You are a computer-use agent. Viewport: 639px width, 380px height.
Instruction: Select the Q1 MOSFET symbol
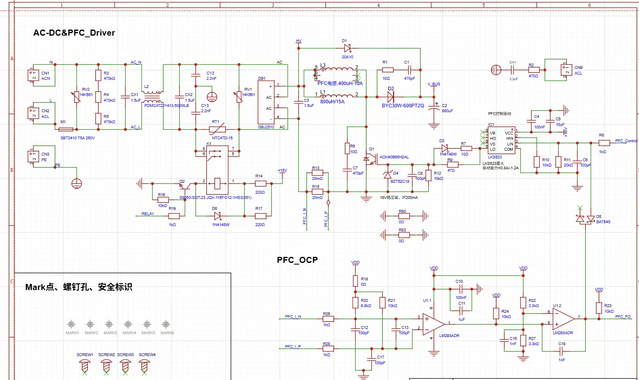click(370, 158)
